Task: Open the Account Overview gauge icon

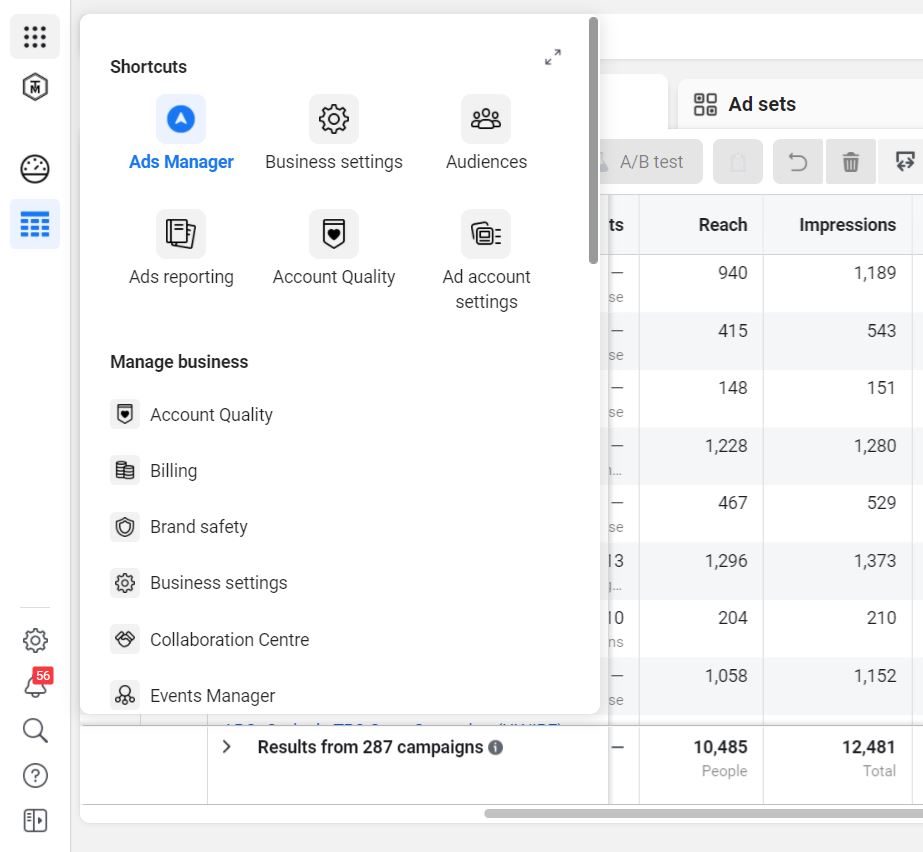Action: coord(35,169)
